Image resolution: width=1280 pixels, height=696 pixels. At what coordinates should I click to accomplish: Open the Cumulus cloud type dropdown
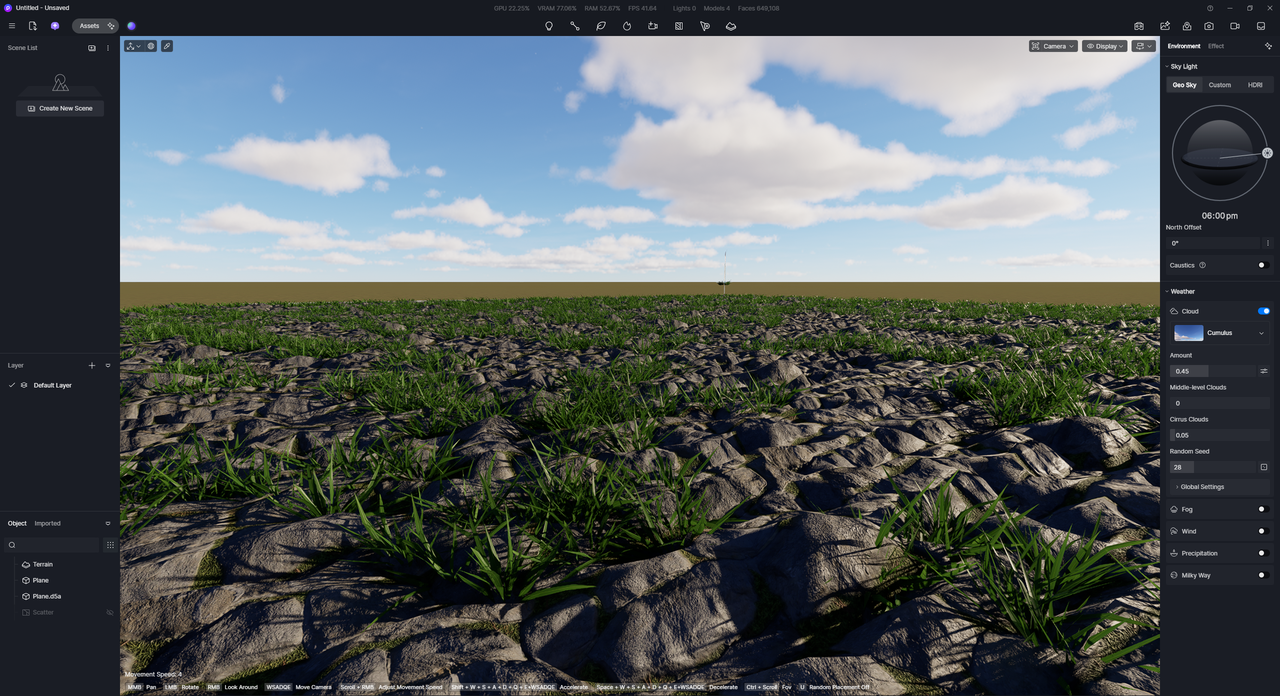[1220, 333]
